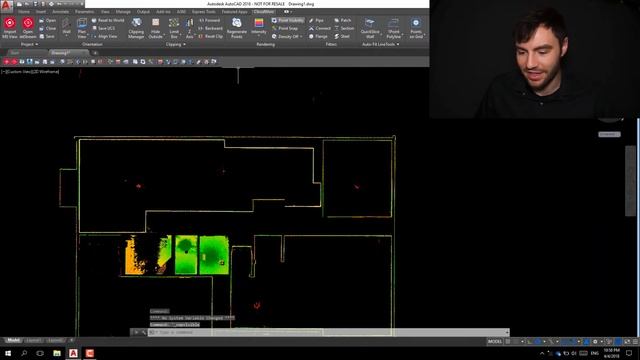This screenshot has height=360, width=640.
Task: Click the viewport view label at top-left
Action: pos(31,72)
